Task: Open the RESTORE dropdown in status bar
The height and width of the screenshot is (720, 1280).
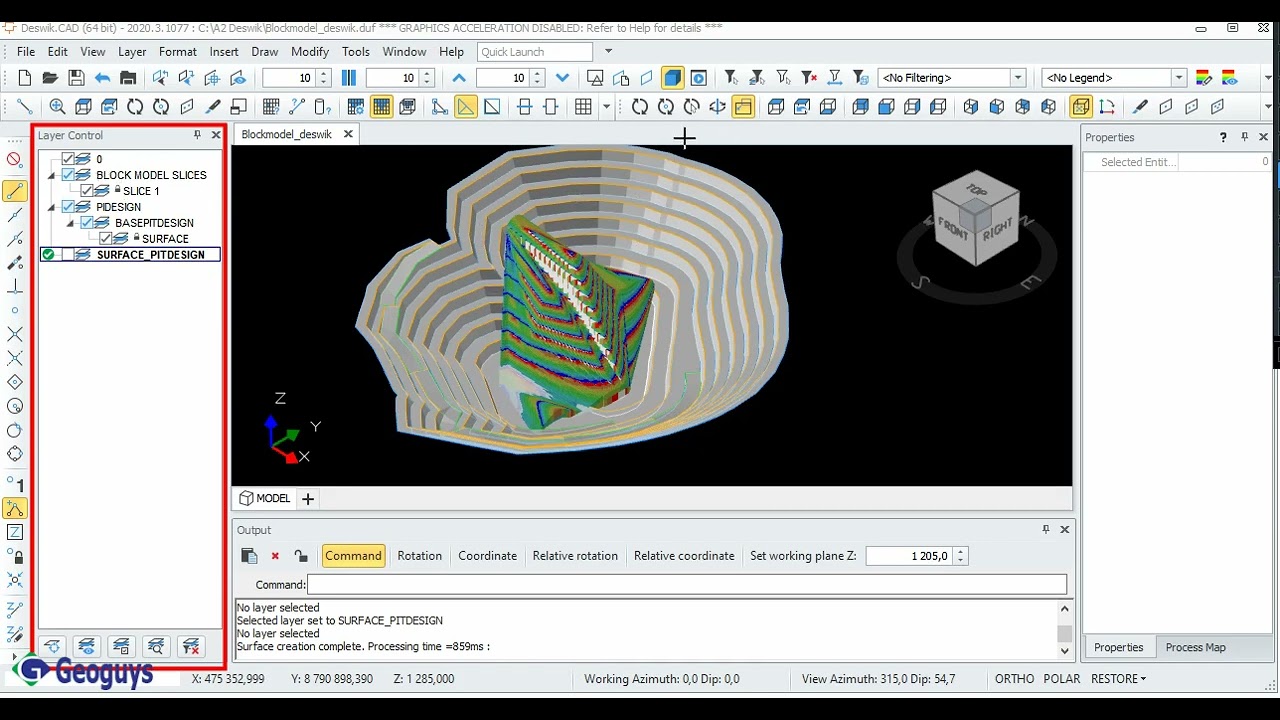Action: click(1118, 678)
